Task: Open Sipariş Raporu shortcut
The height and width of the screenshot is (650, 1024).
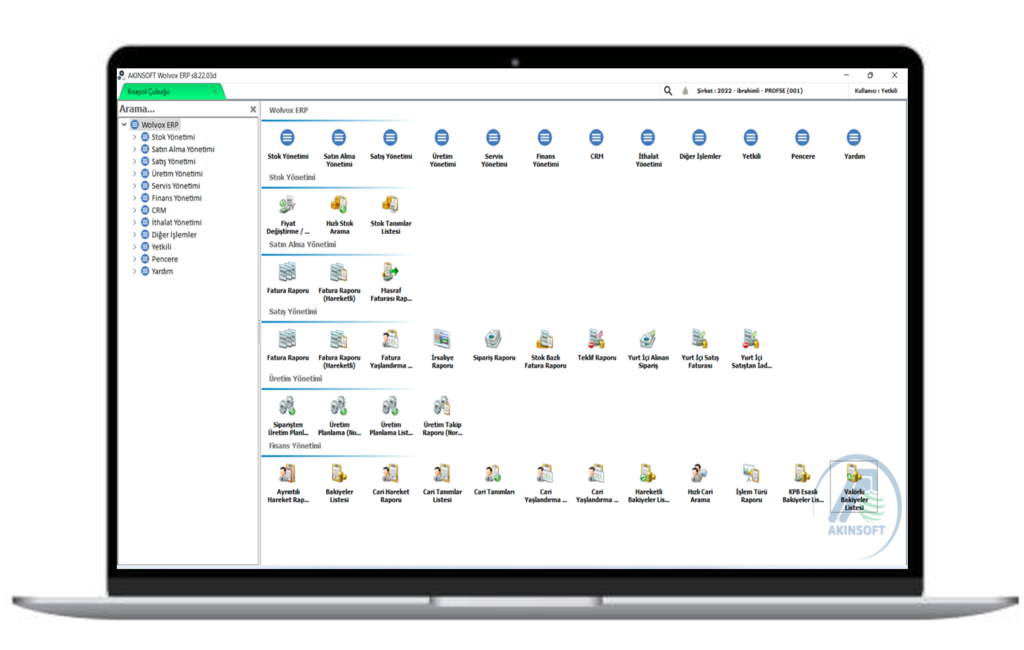Action: pyautogui.click(x=493, y=339)
